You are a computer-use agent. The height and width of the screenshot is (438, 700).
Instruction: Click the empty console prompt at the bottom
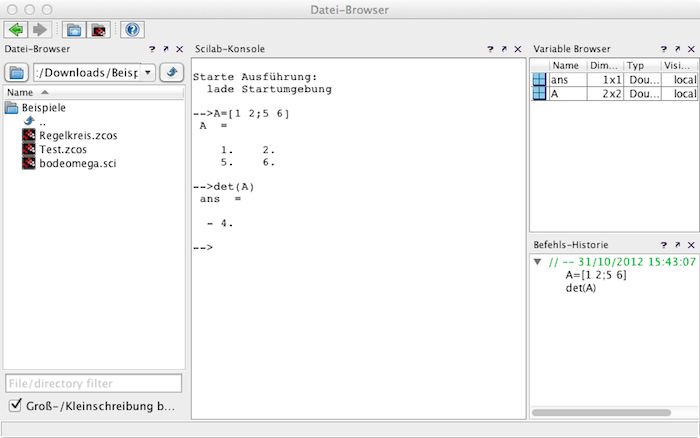coord(203,247)
